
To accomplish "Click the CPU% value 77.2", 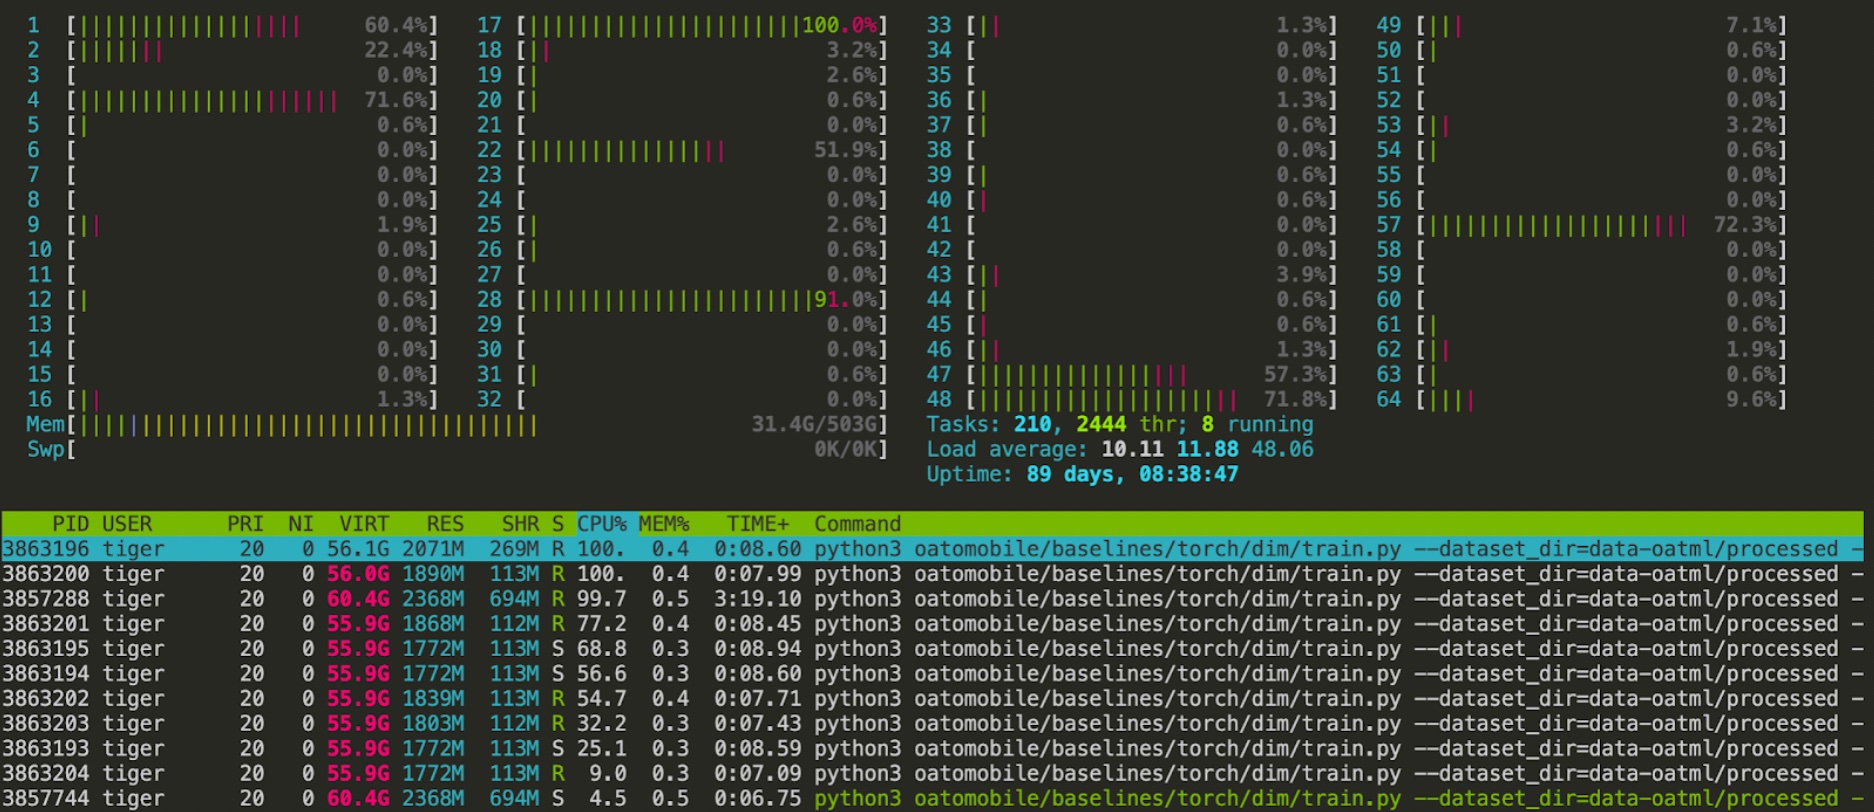I will tap(601, 624).
